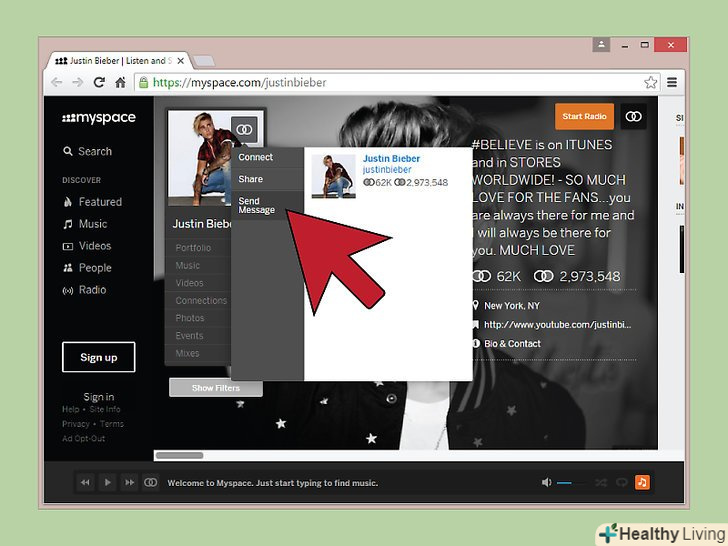Open Portfolio in profile menu
Screen dimensions: 728x546
coord(193,248)
